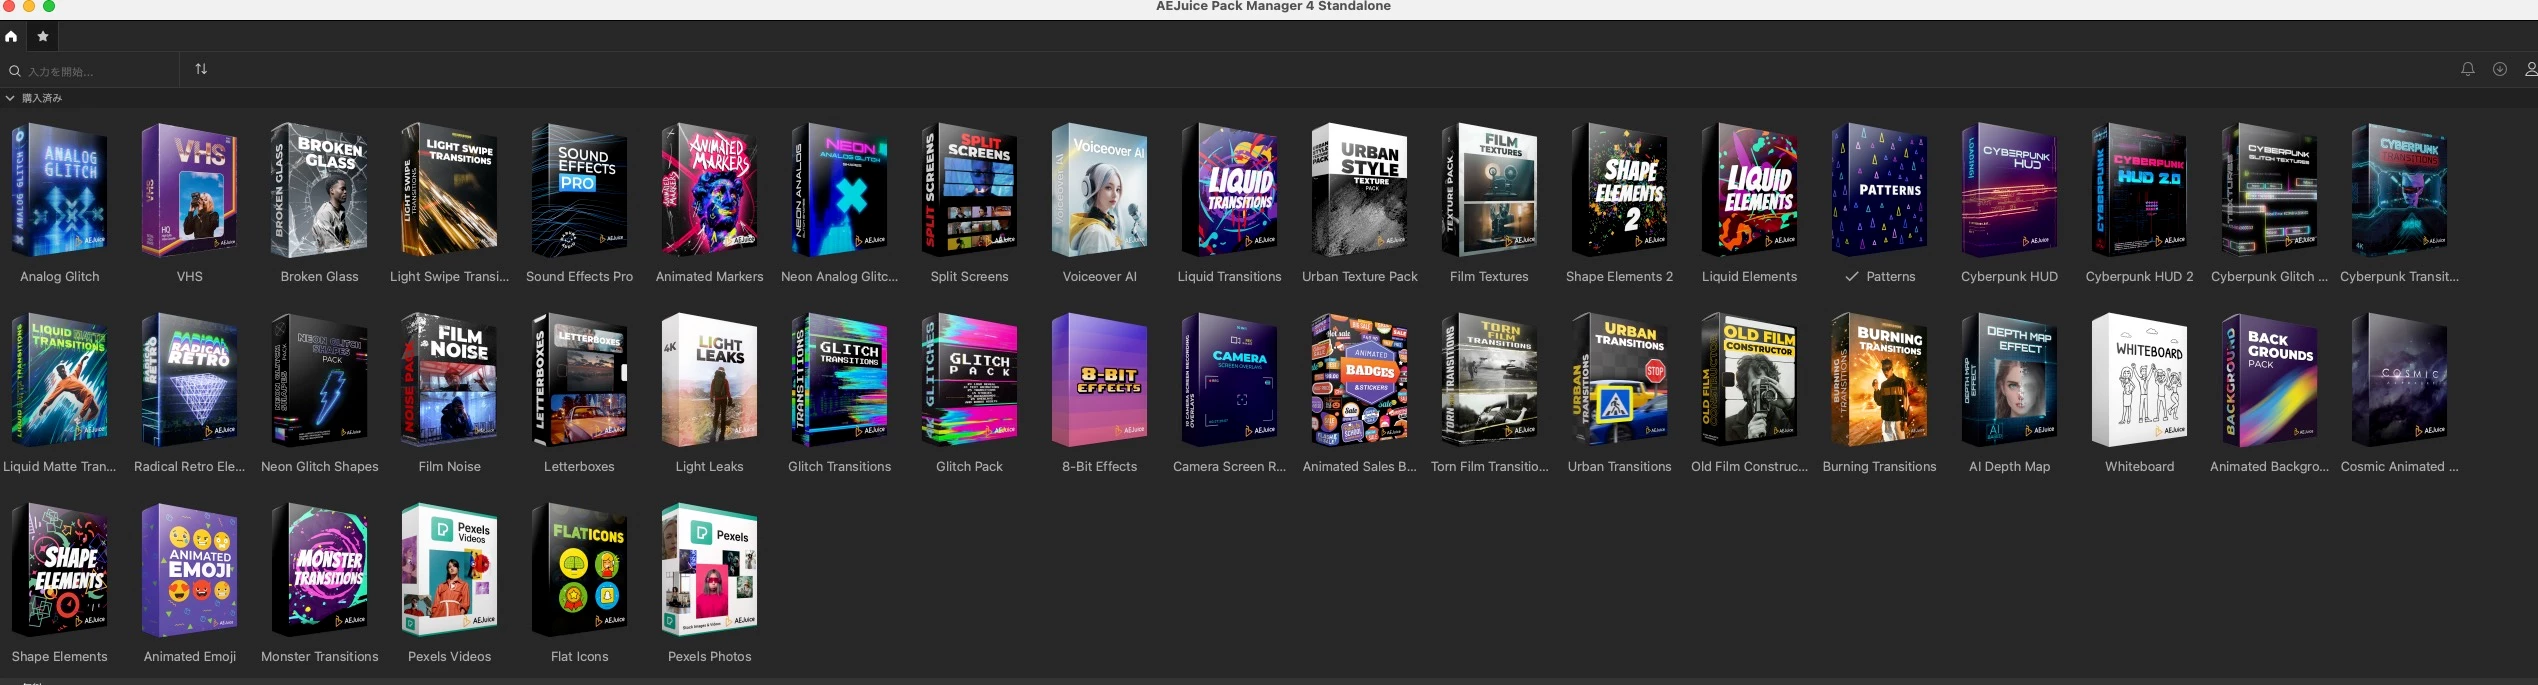Screen dimensions: 2538x685
Task: Open the Analog Glitch pack
Action: (x=60, y=190)
